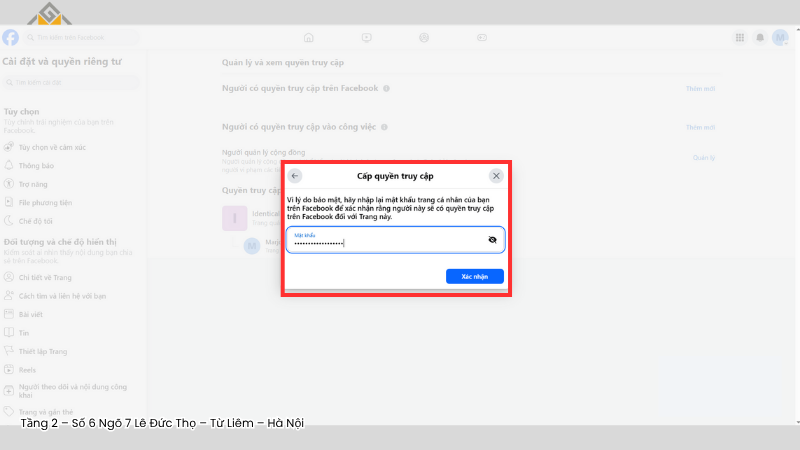
Task: Click the Facebook logo icon
Action: (x=10, y=38)
